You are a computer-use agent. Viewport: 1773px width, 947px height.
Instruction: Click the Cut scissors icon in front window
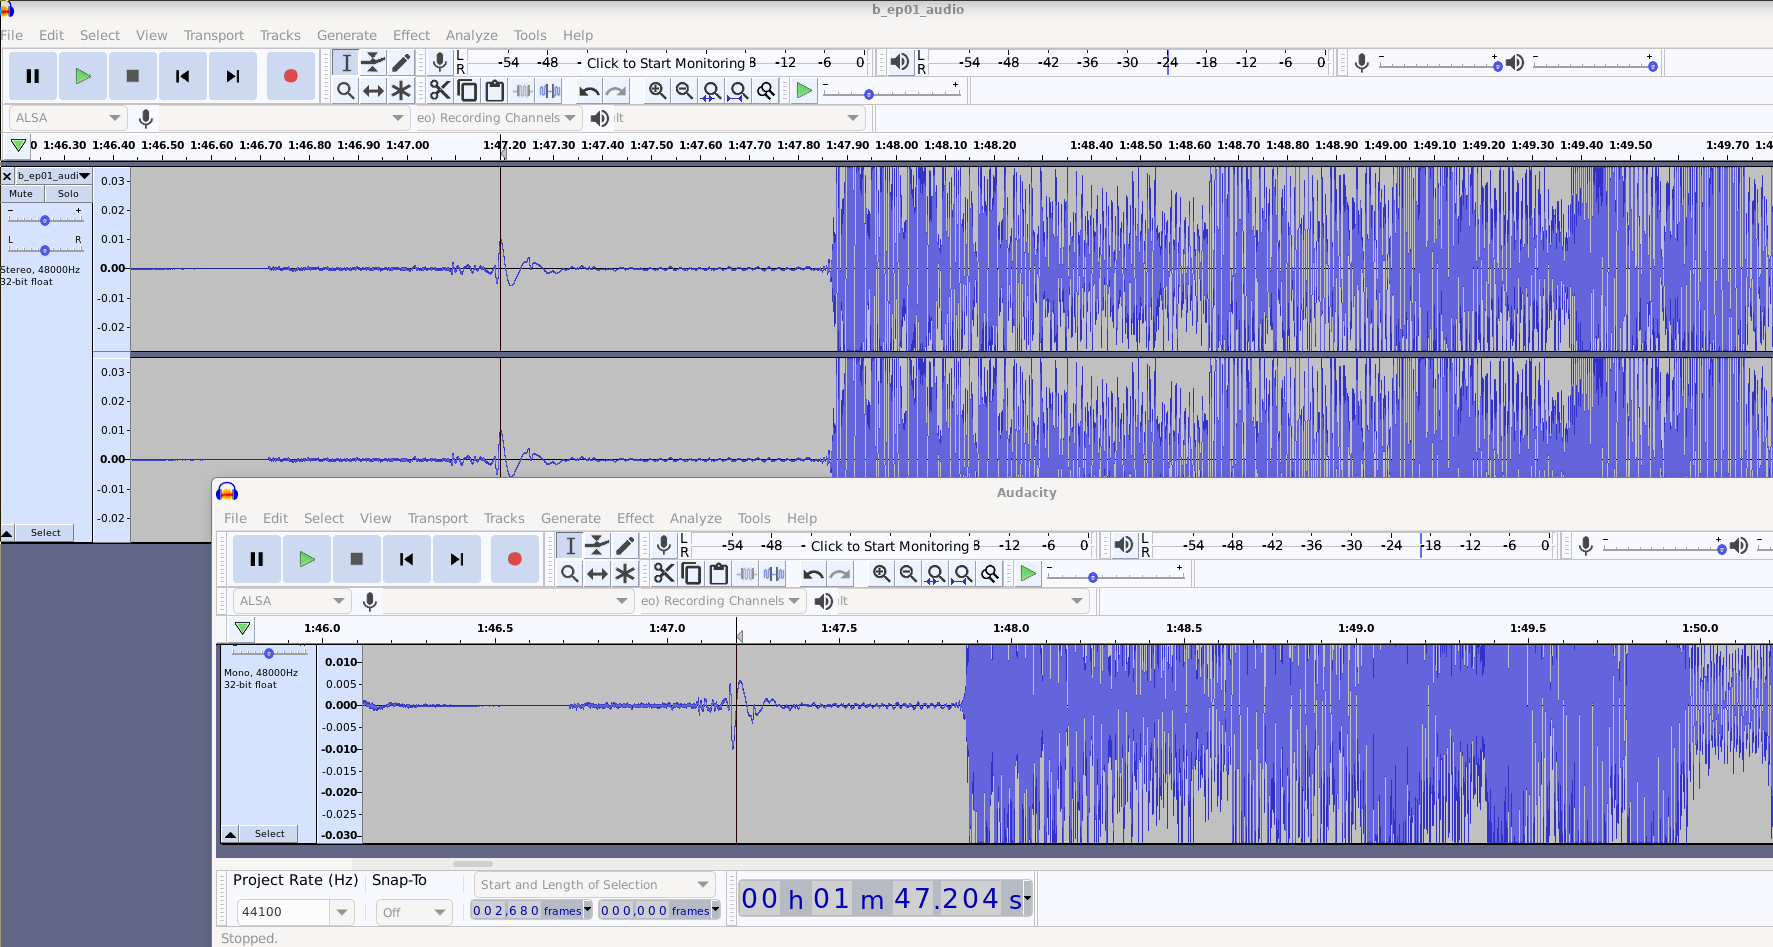pos(664,573)
